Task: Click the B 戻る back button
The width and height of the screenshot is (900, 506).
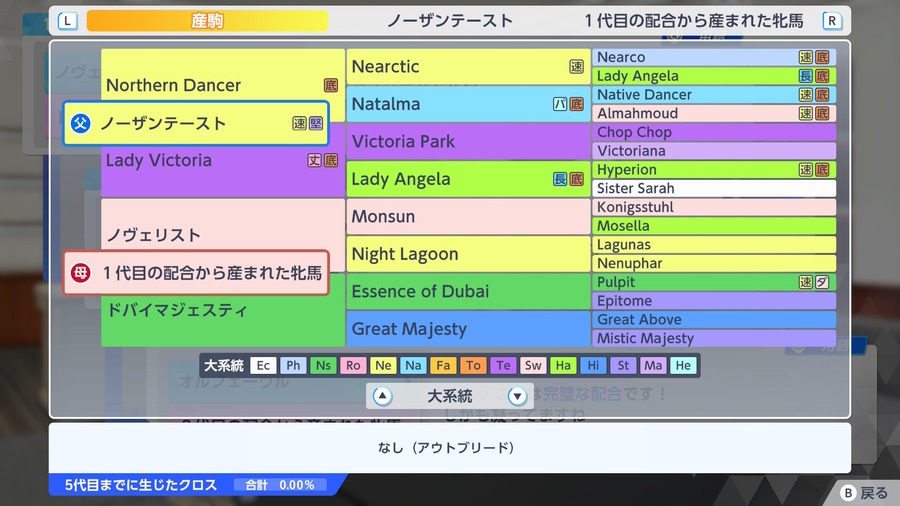Action: tap(864, 493)
